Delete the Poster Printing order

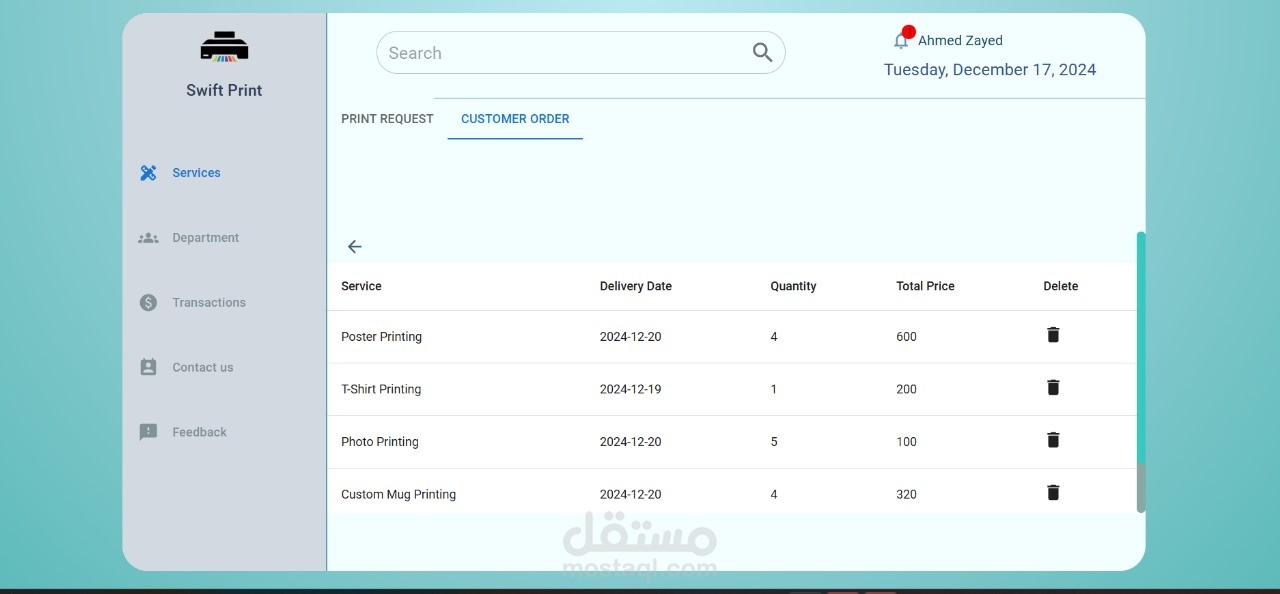pyautogui.click(x=1053, y=335)
